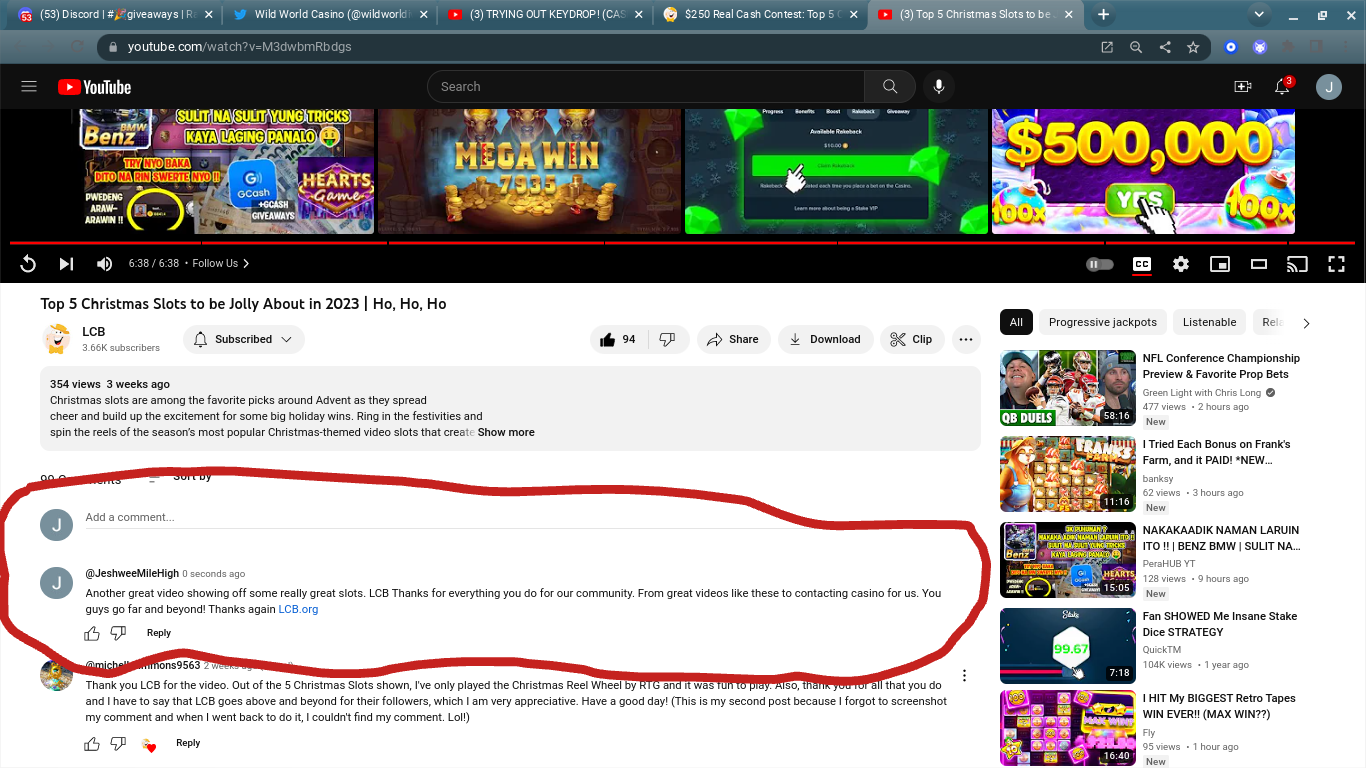Open Fan SHOWED Me Insane Stake video title
The height and width of the screenshot is (768, 1366).
click(1220, 625)
